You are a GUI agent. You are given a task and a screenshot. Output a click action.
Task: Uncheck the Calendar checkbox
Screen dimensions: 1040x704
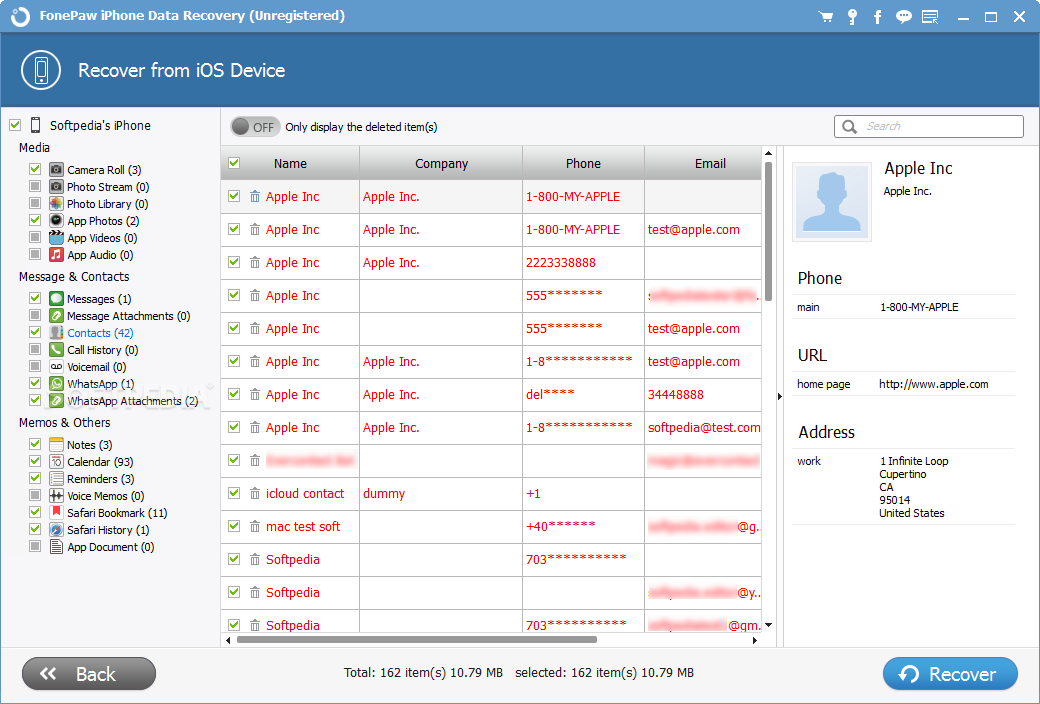[x=35, y=461]
